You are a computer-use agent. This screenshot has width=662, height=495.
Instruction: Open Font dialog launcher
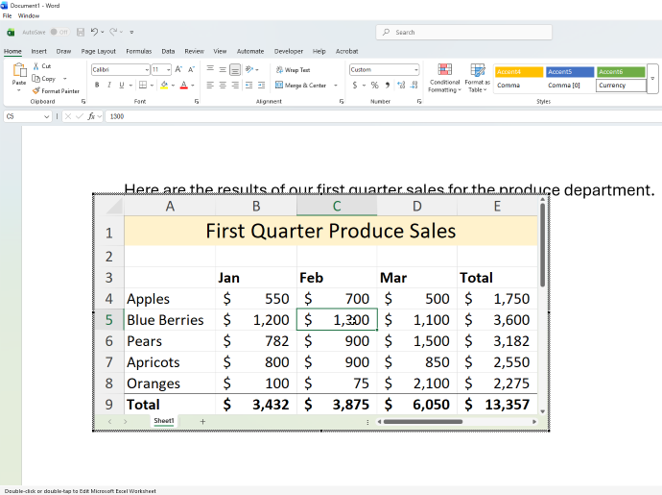click(196, 101)
